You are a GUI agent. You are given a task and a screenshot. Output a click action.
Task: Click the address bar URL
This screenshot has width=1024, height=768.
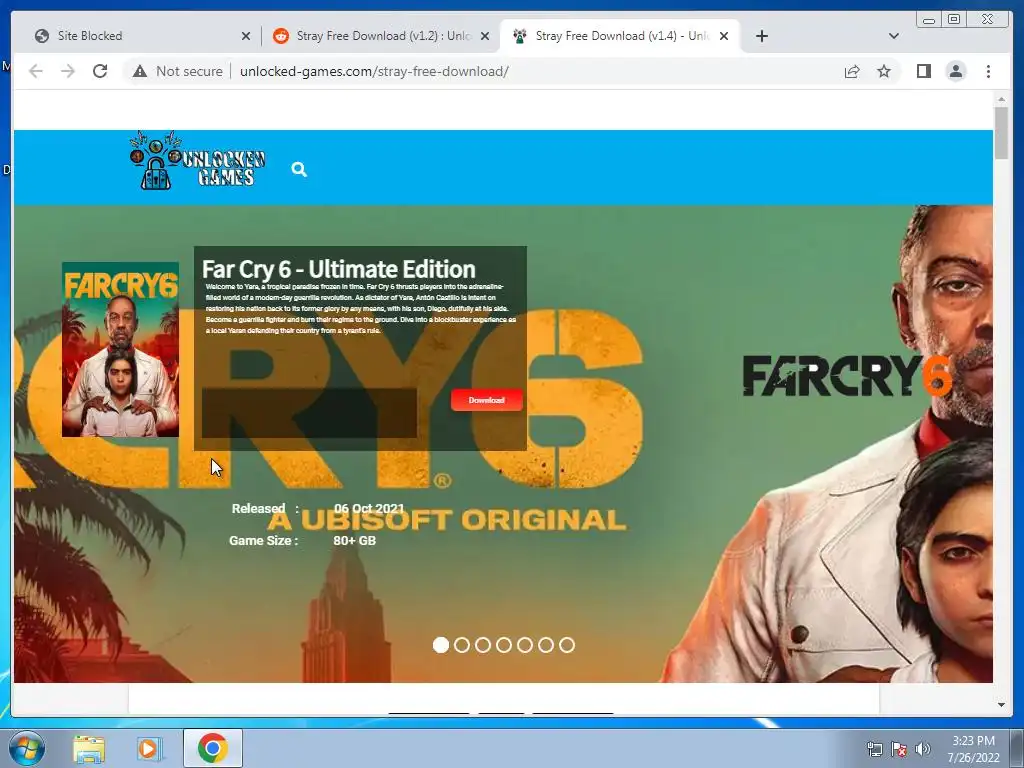(x=374, y=71)
